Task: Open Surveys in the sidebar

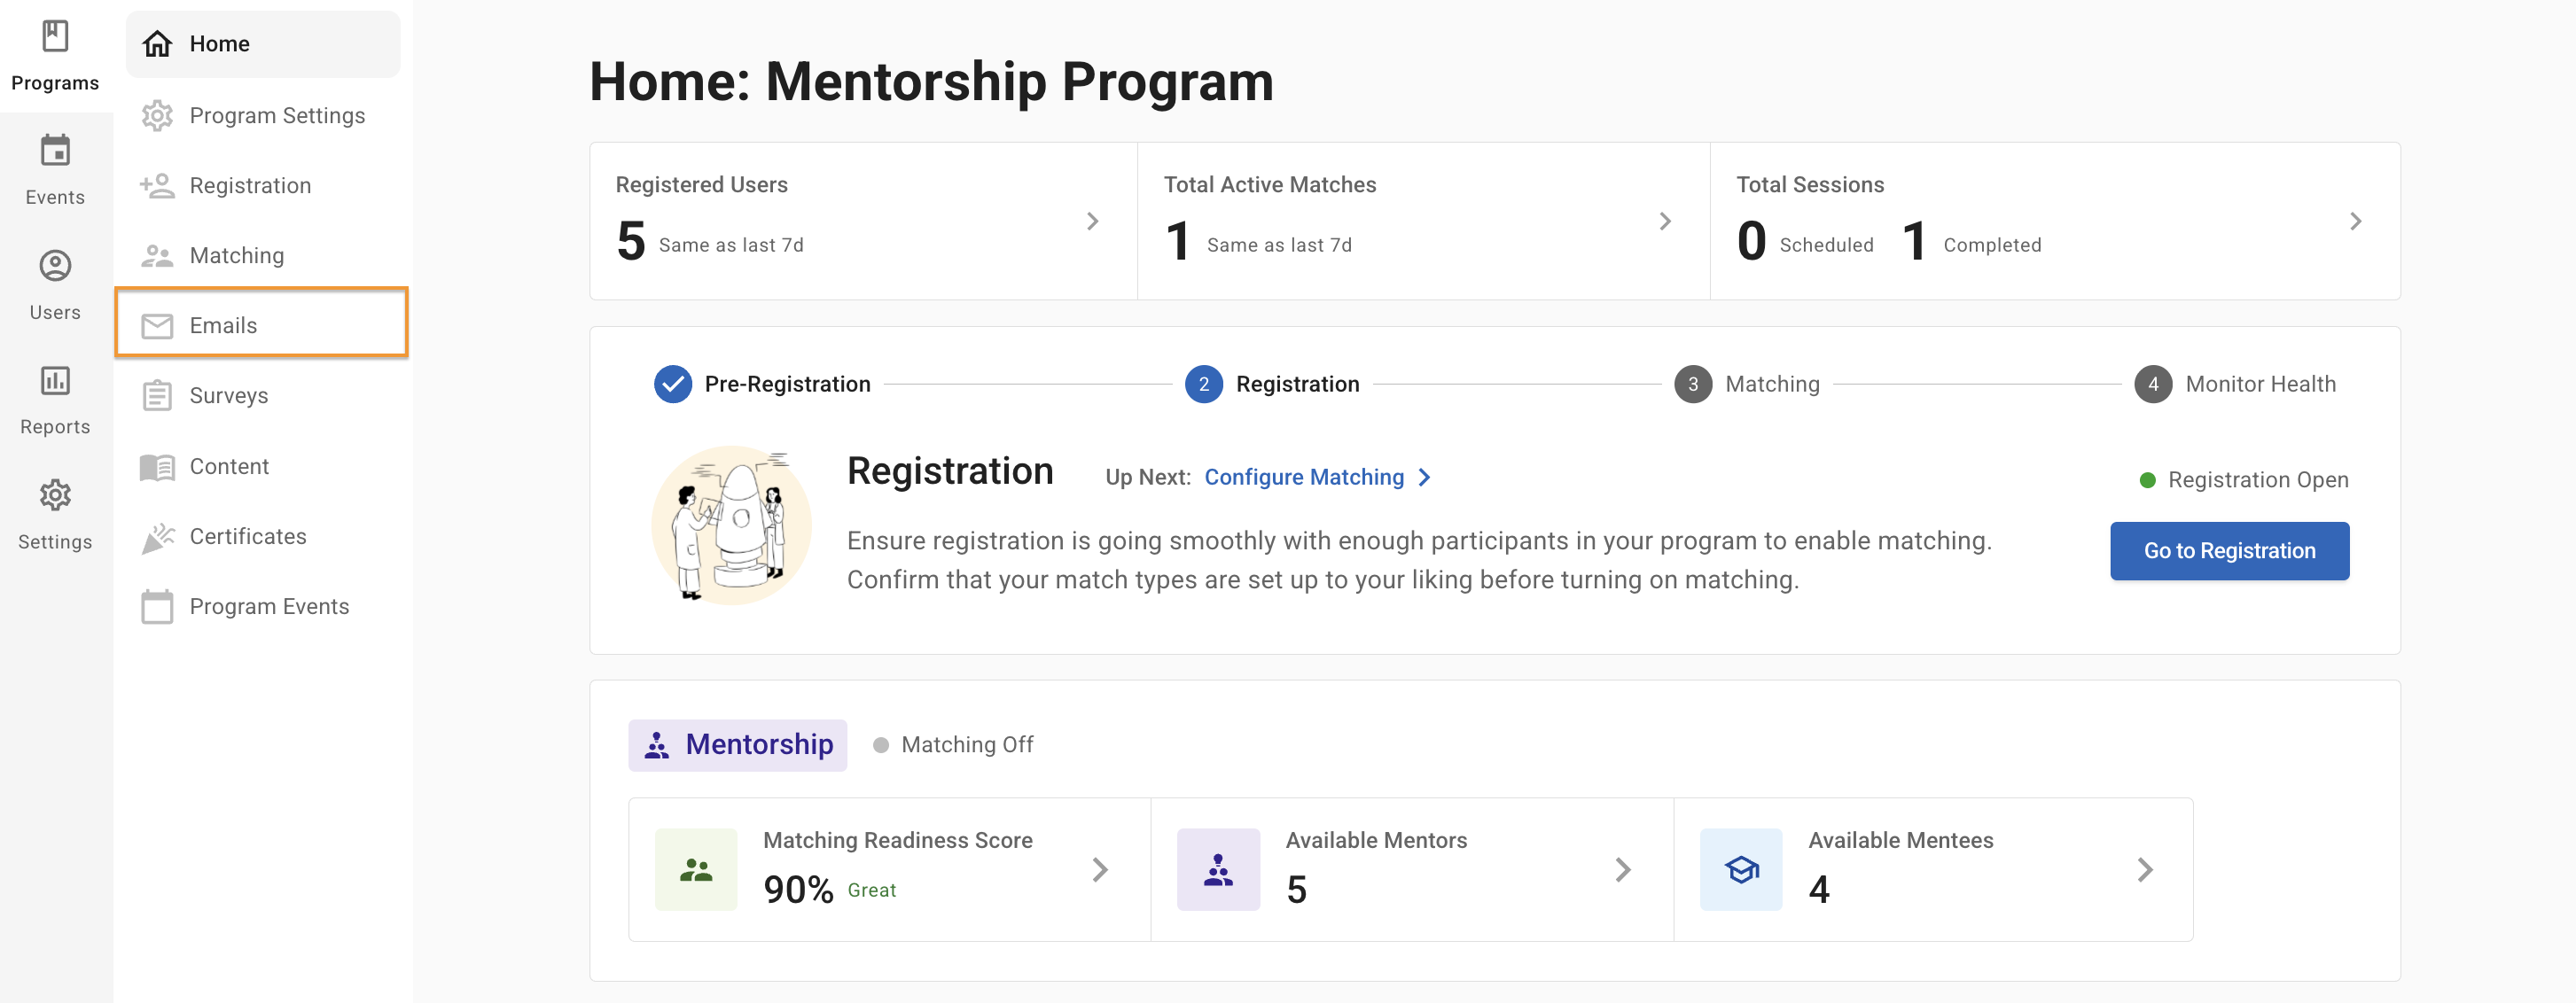Action: (x=228, y=395)
